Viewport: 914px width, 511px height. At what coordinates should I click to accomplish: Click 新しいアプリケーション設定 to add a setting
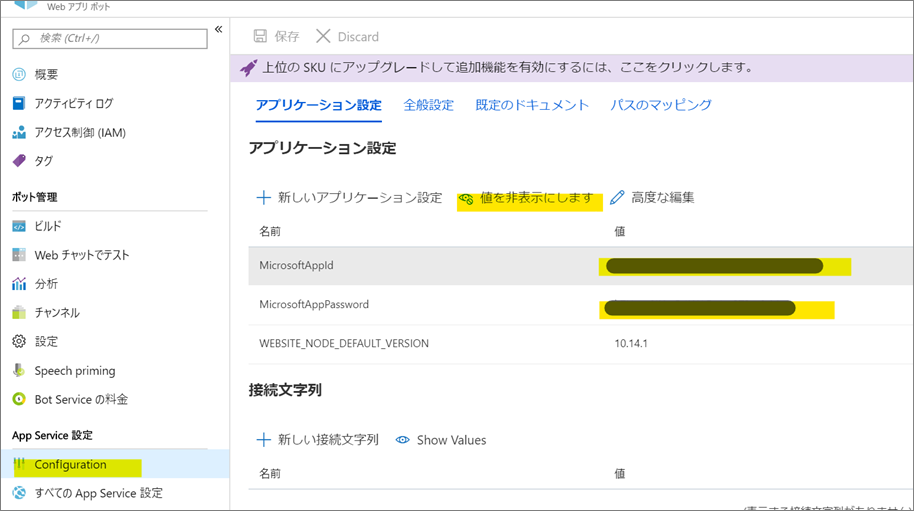[349, 198]
